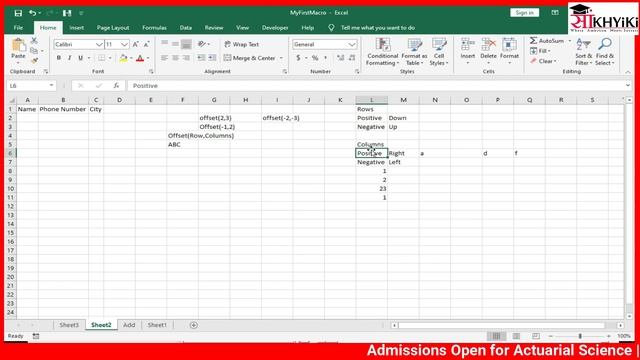Open the font name Calibri dropdown
The height and width of the screenshot is (360, 640).
point(99,44)
